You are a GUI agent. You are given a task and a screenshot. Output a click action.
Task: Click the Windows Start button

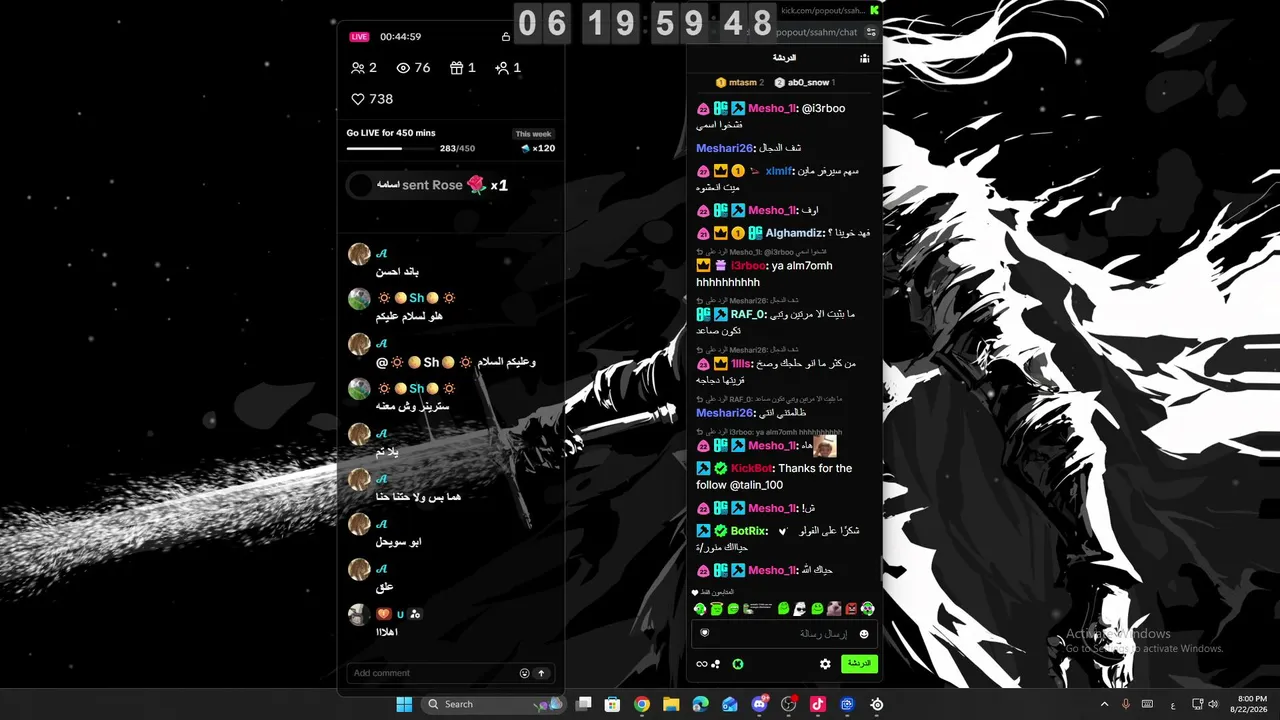point(404,704)
